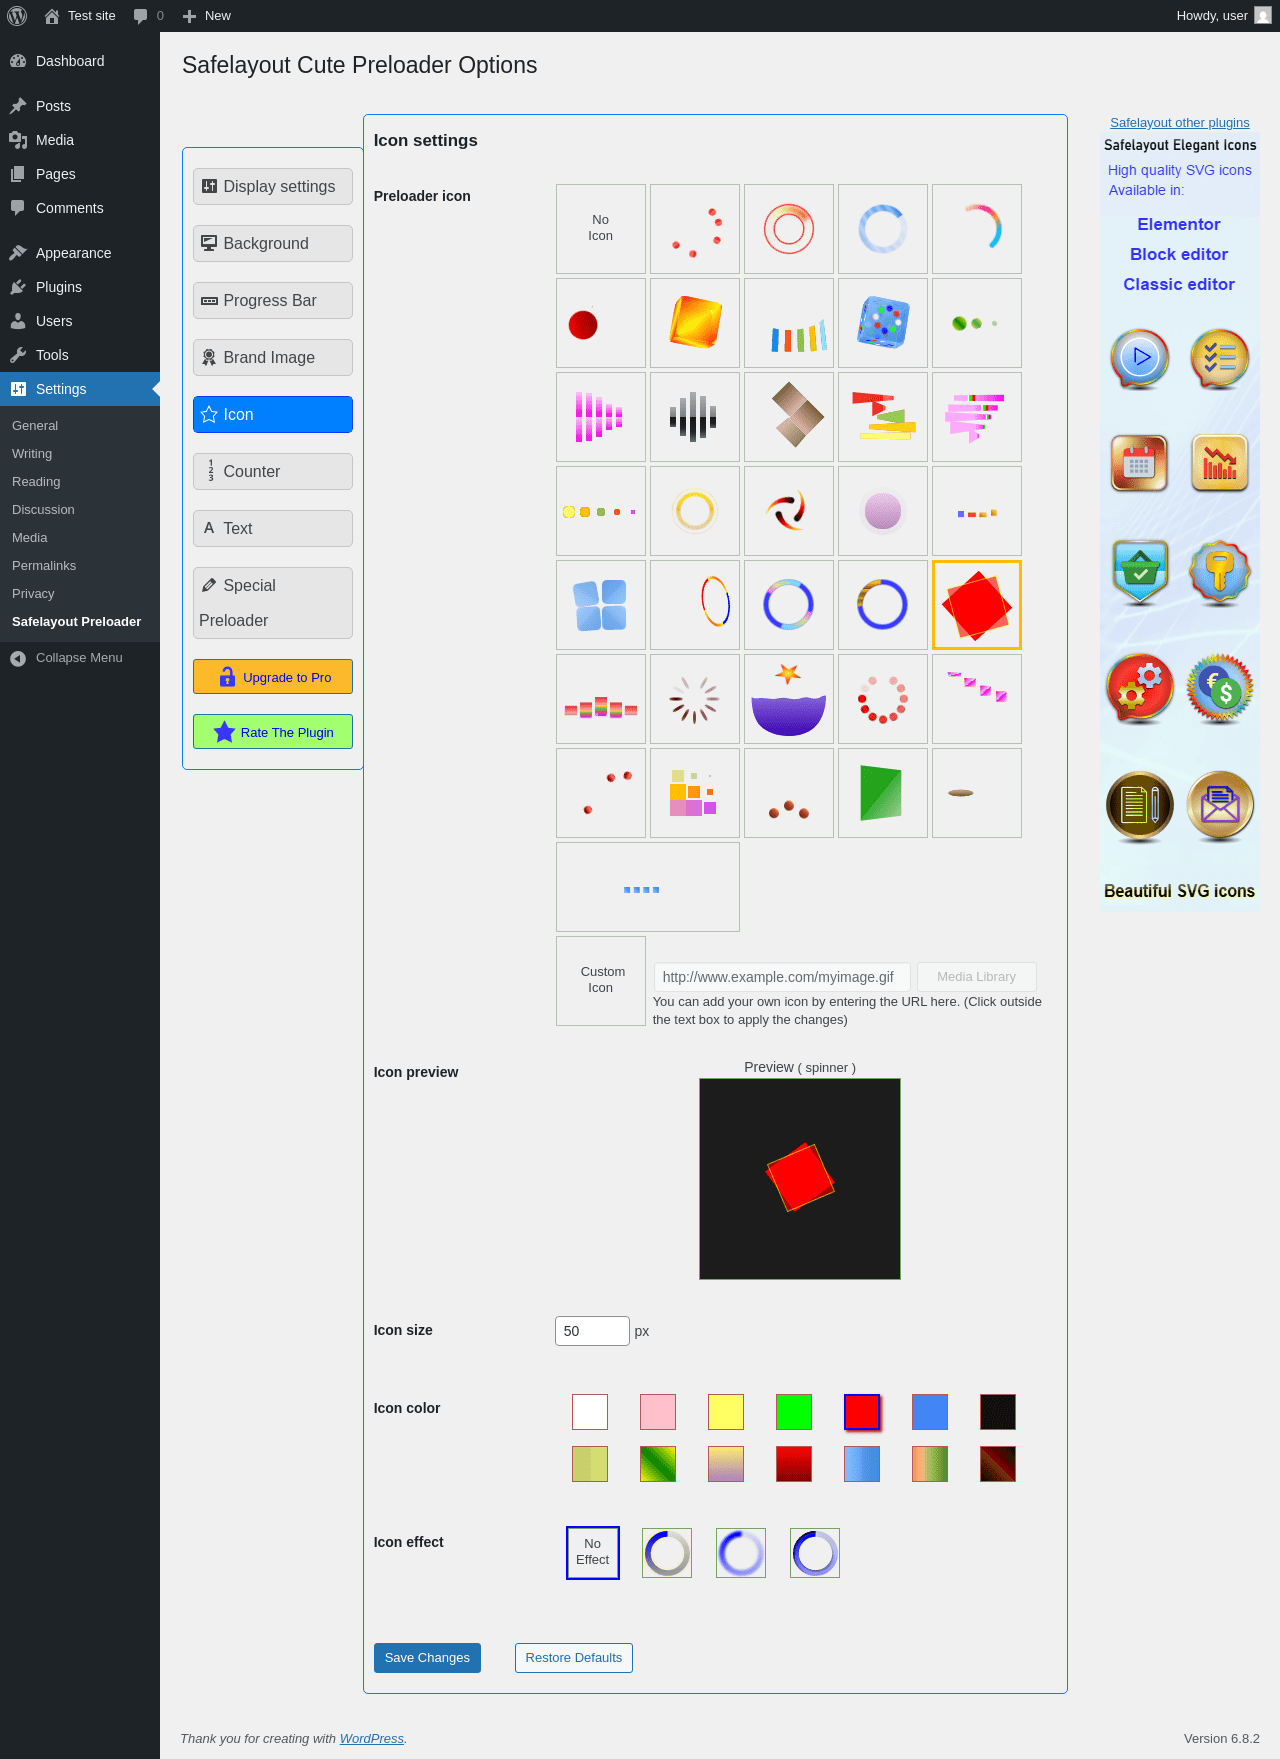Choose the blue gradient icon color swatch
1280x1759 pixels.
click(x=862, y=1464)
